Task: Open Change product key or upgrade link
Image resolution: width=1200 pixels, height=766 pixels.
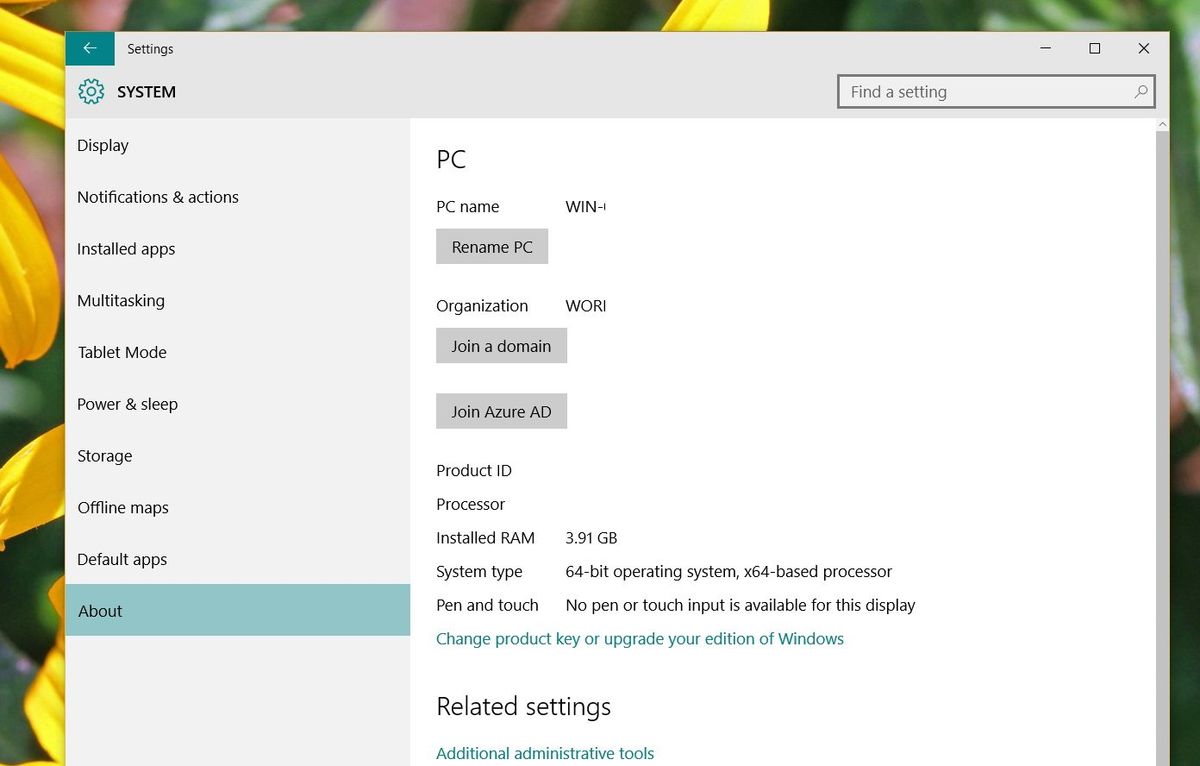Action: [x=640, y=639]
